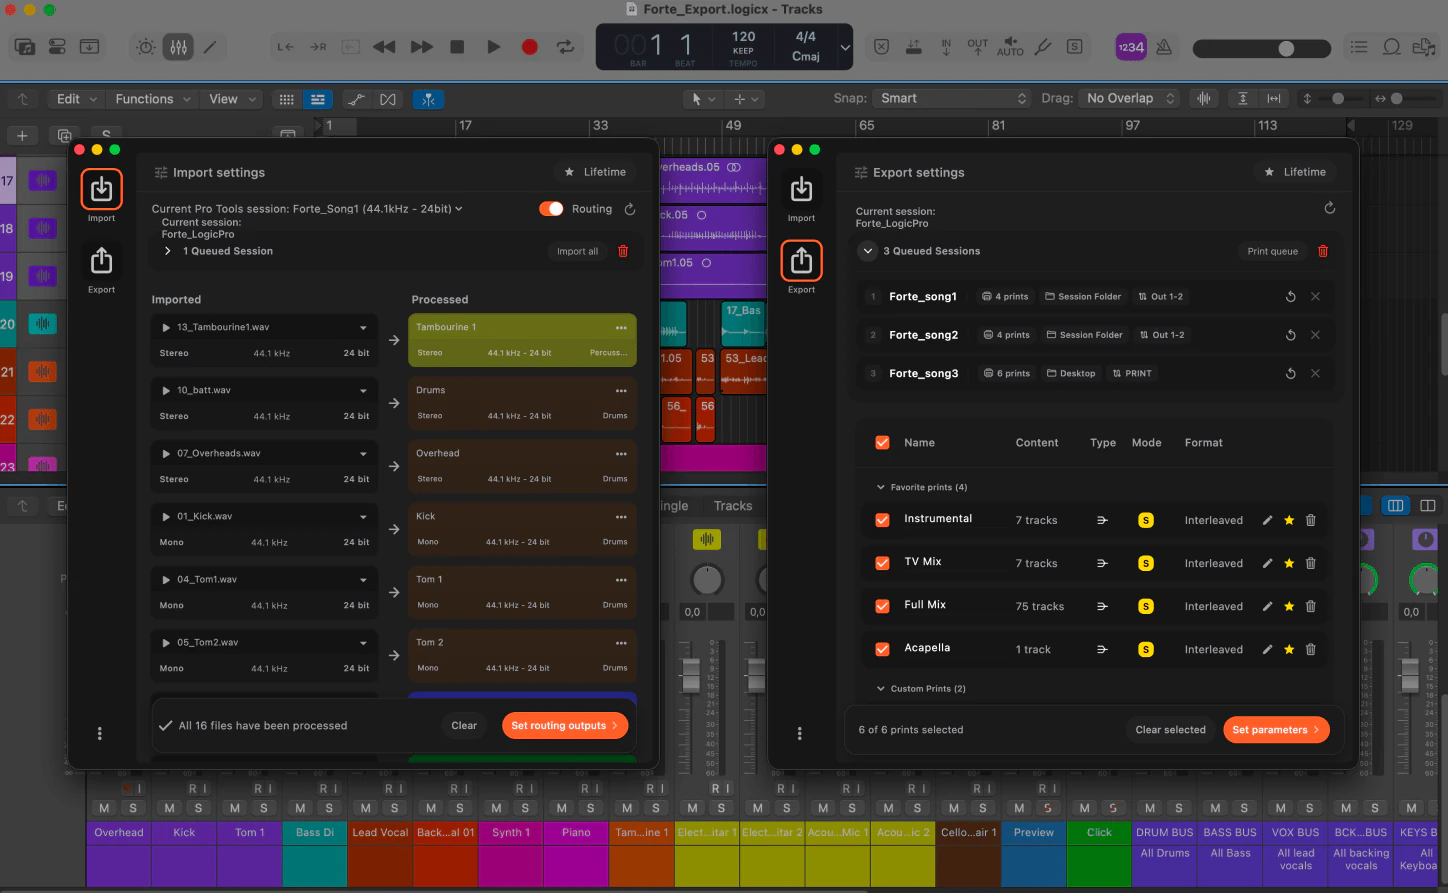
Task: Open the Logic mixer toolbar button
Action: pyautogui.click(x=178, y=47)
